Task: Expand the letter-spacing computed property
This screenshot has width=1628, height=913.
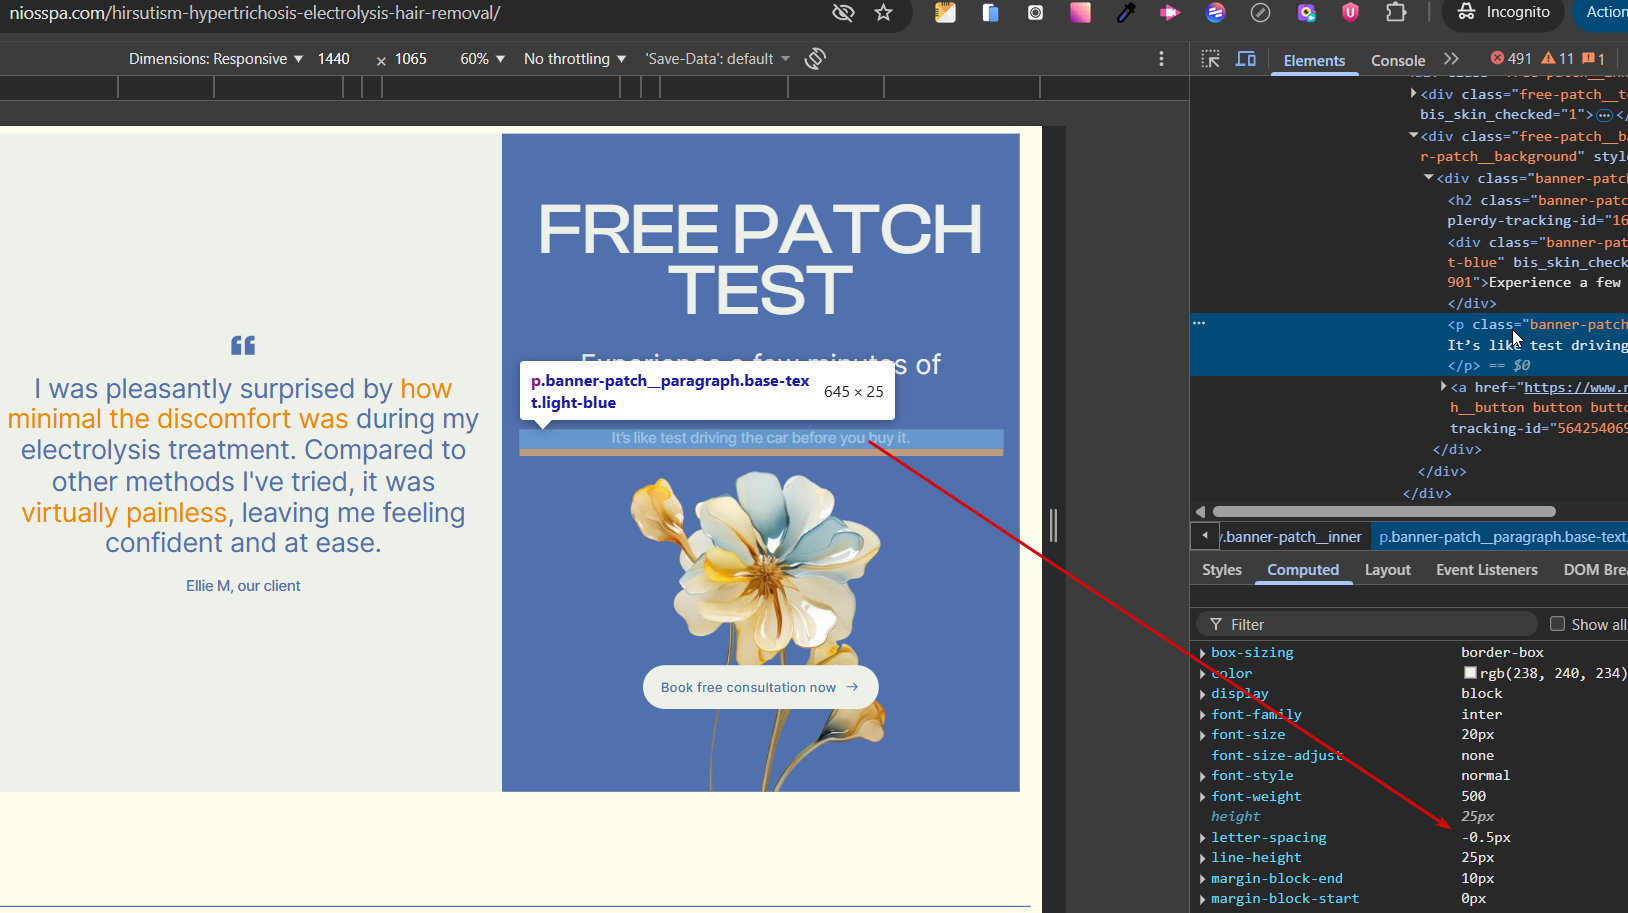Action: coord(1202,838)
